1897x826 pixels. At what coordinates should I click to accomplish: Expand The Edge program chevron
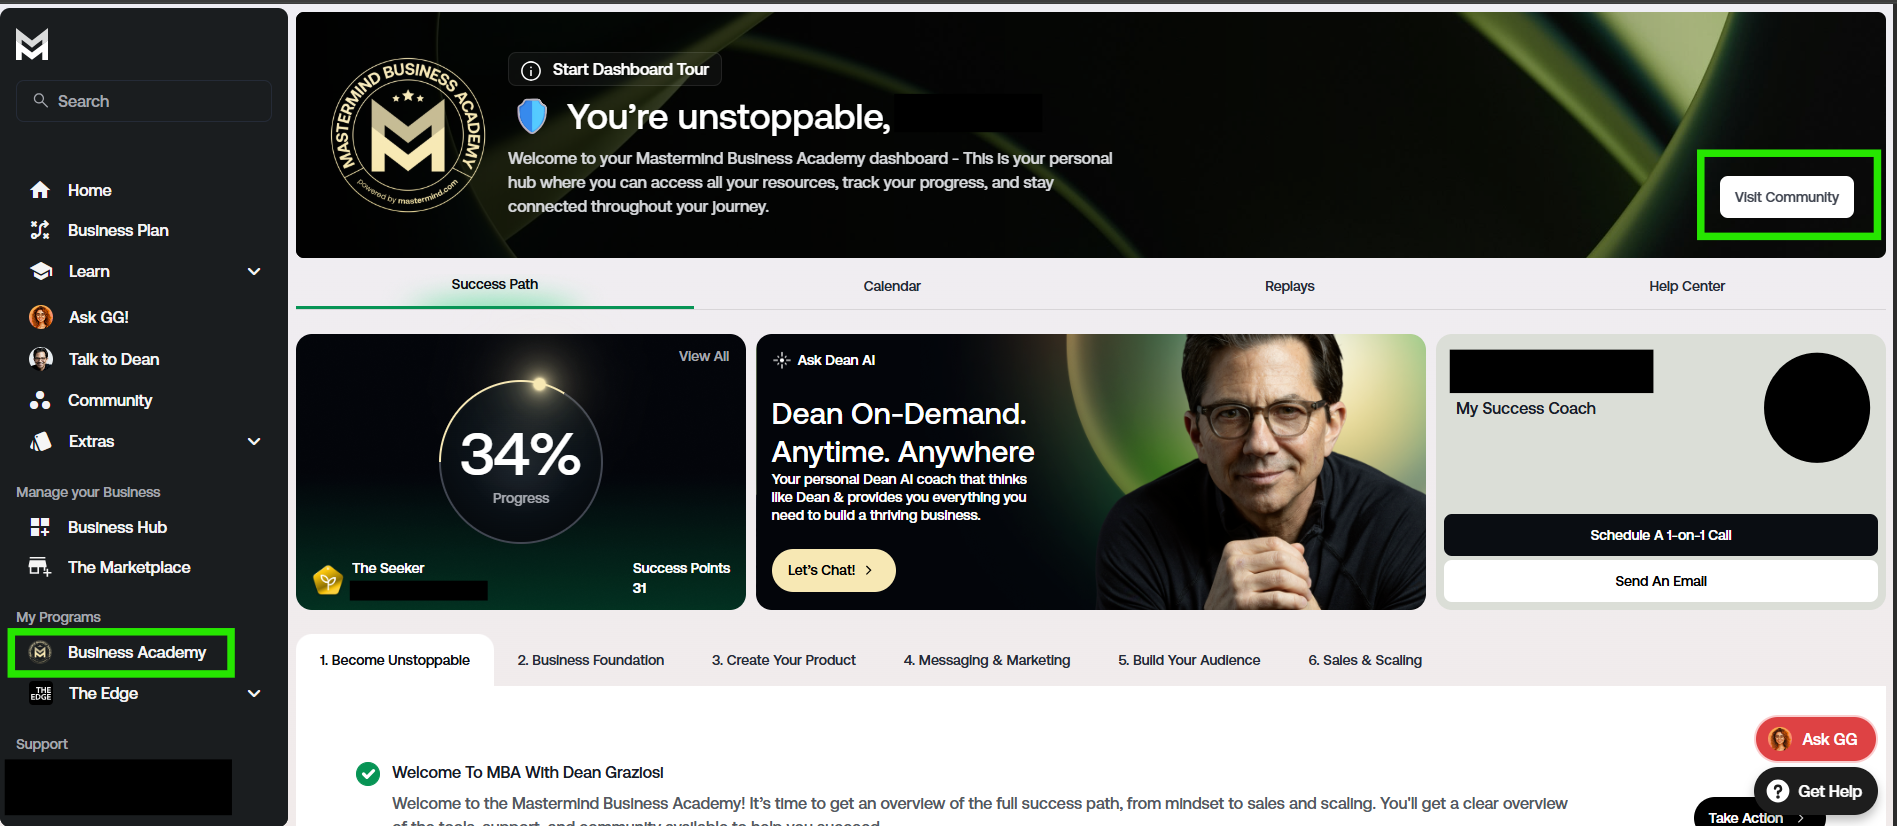pyautogui.click(x=254, y=693)
